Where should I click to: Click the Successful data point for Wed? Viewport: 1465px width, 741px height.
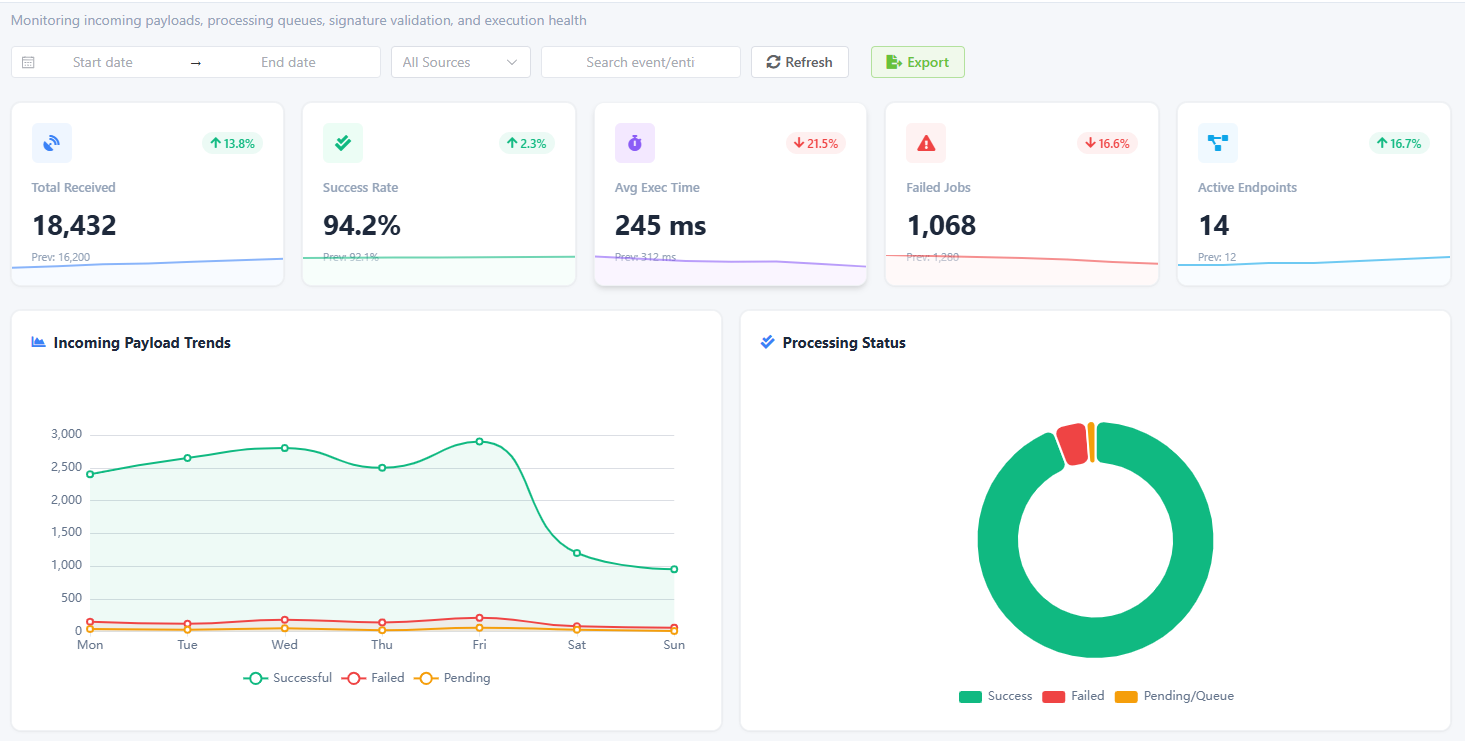point(285,448)
